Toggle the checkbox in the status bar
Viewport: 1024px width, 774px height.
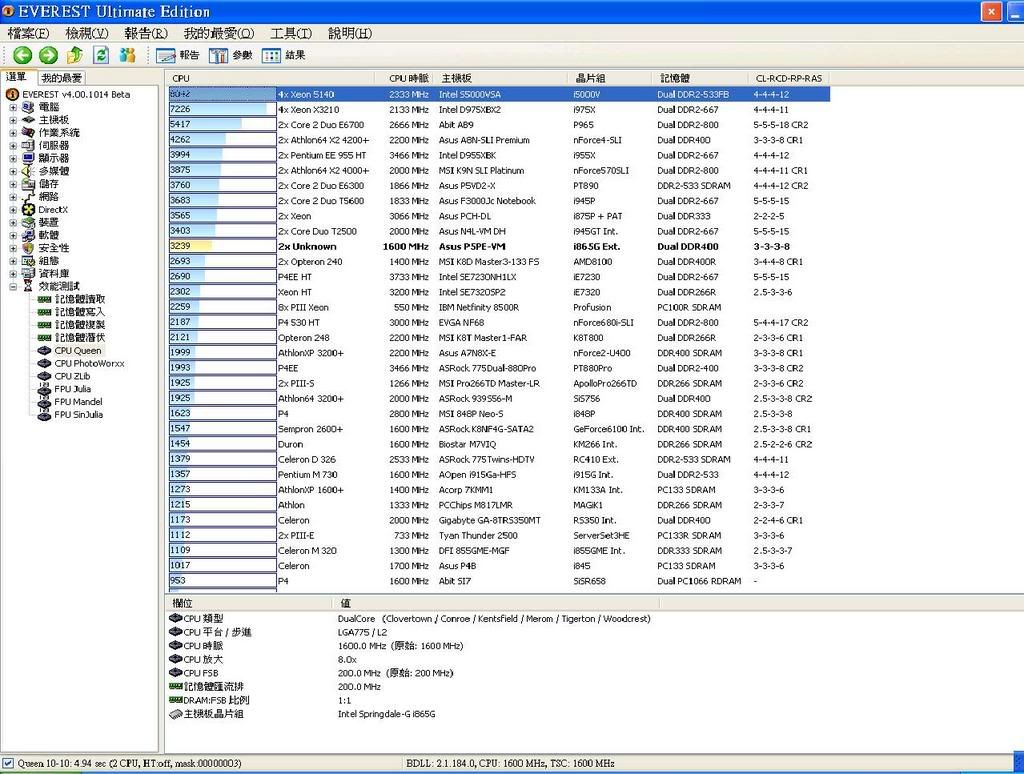[x=8, y=763]
